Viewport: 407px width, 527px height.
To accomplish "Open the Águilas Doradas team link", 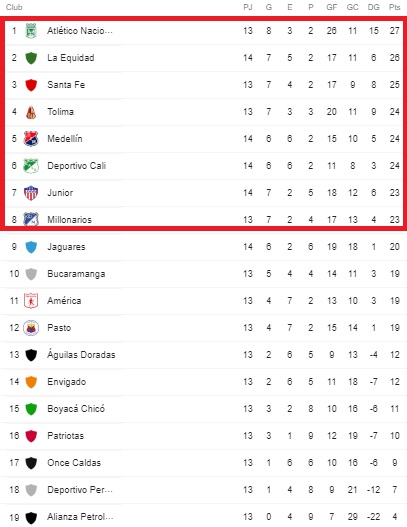I will [x=81, y=354].
